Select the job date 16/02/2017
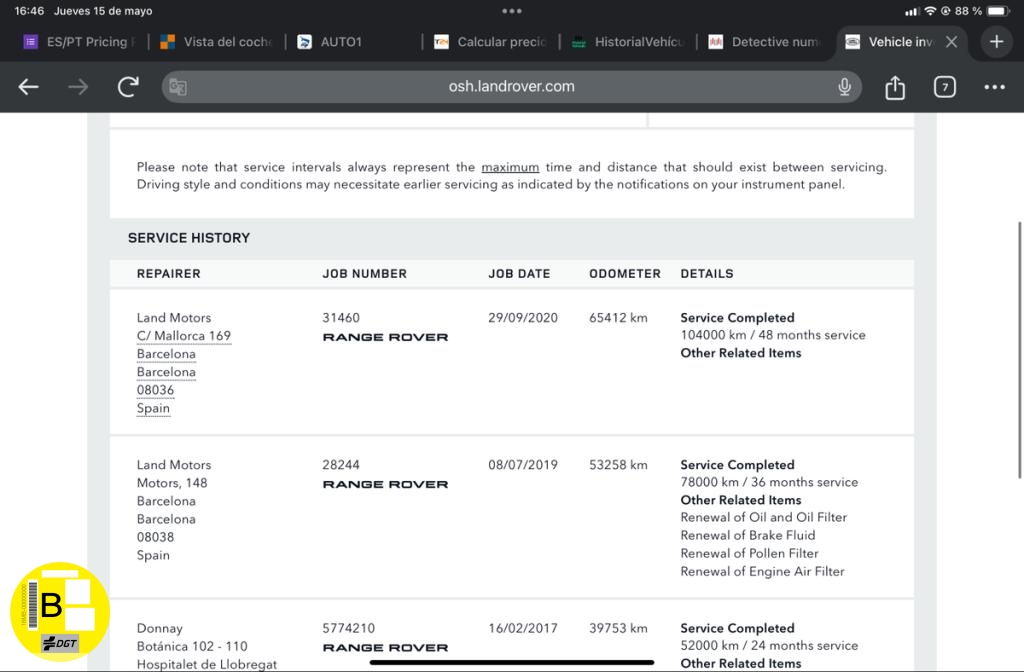Image resolution: width=1024 pixels, height=672 pixels. tap(523, 628)
